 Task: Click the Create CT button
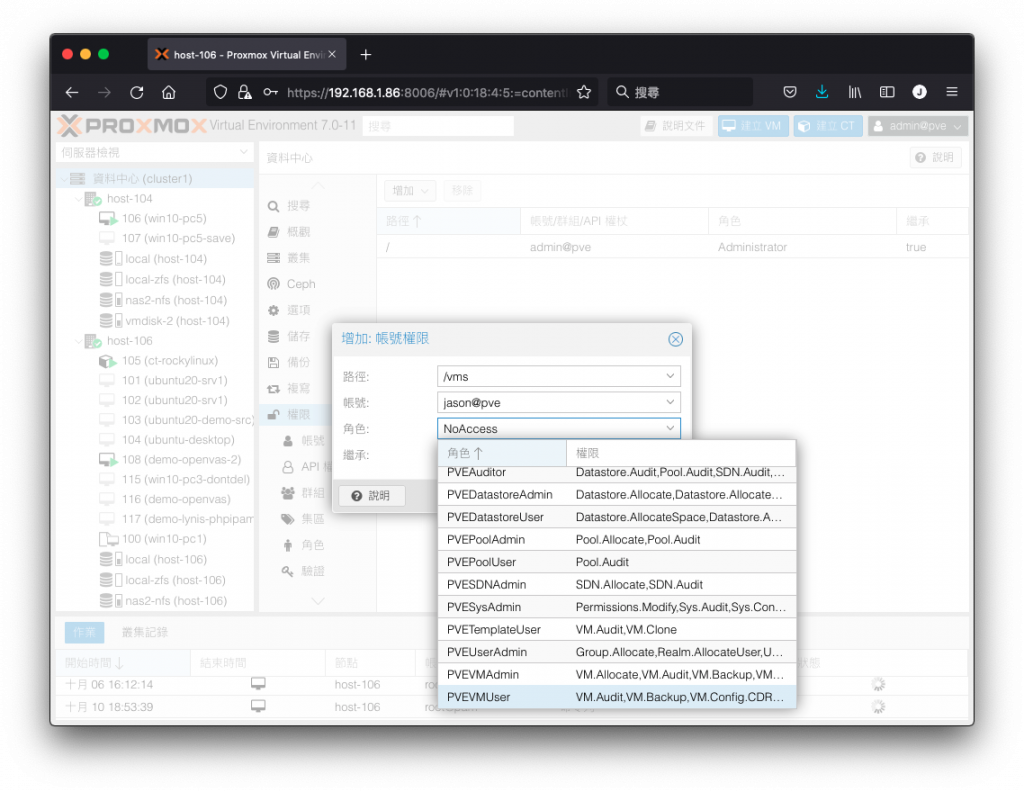(x=827, y=126)
